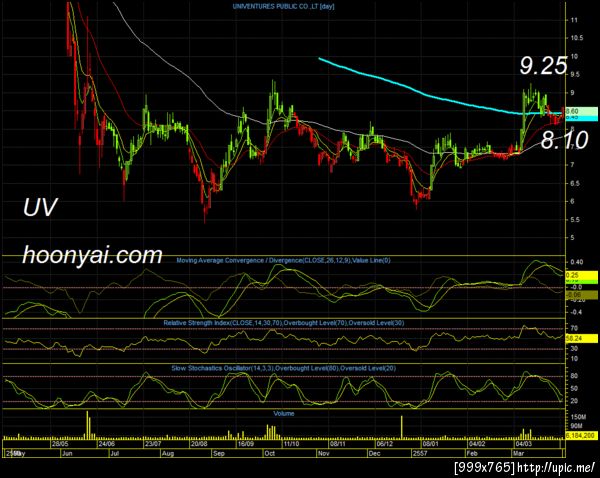This screenshot has width=600, height=478.
Task: Select the 11/10 date marker
Action: click(x=291, y=444)
